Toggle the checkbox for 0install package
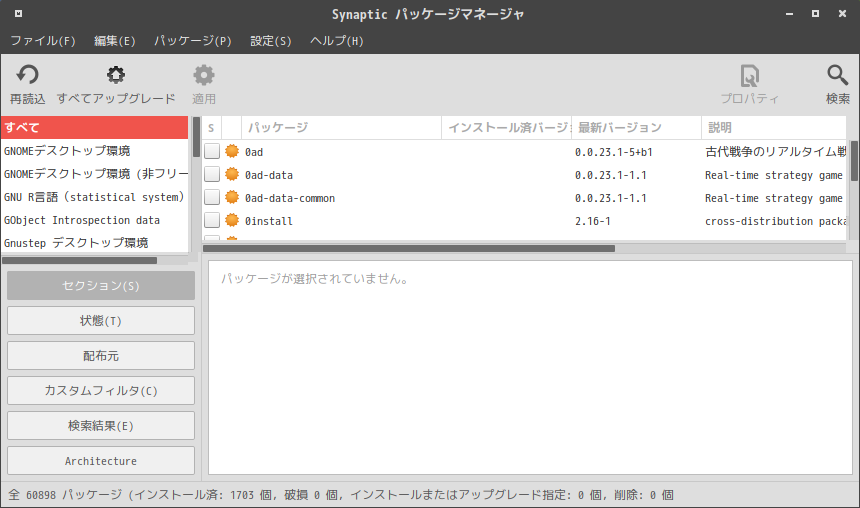Viewport: 860px width, 508px height. click(212, 220)
